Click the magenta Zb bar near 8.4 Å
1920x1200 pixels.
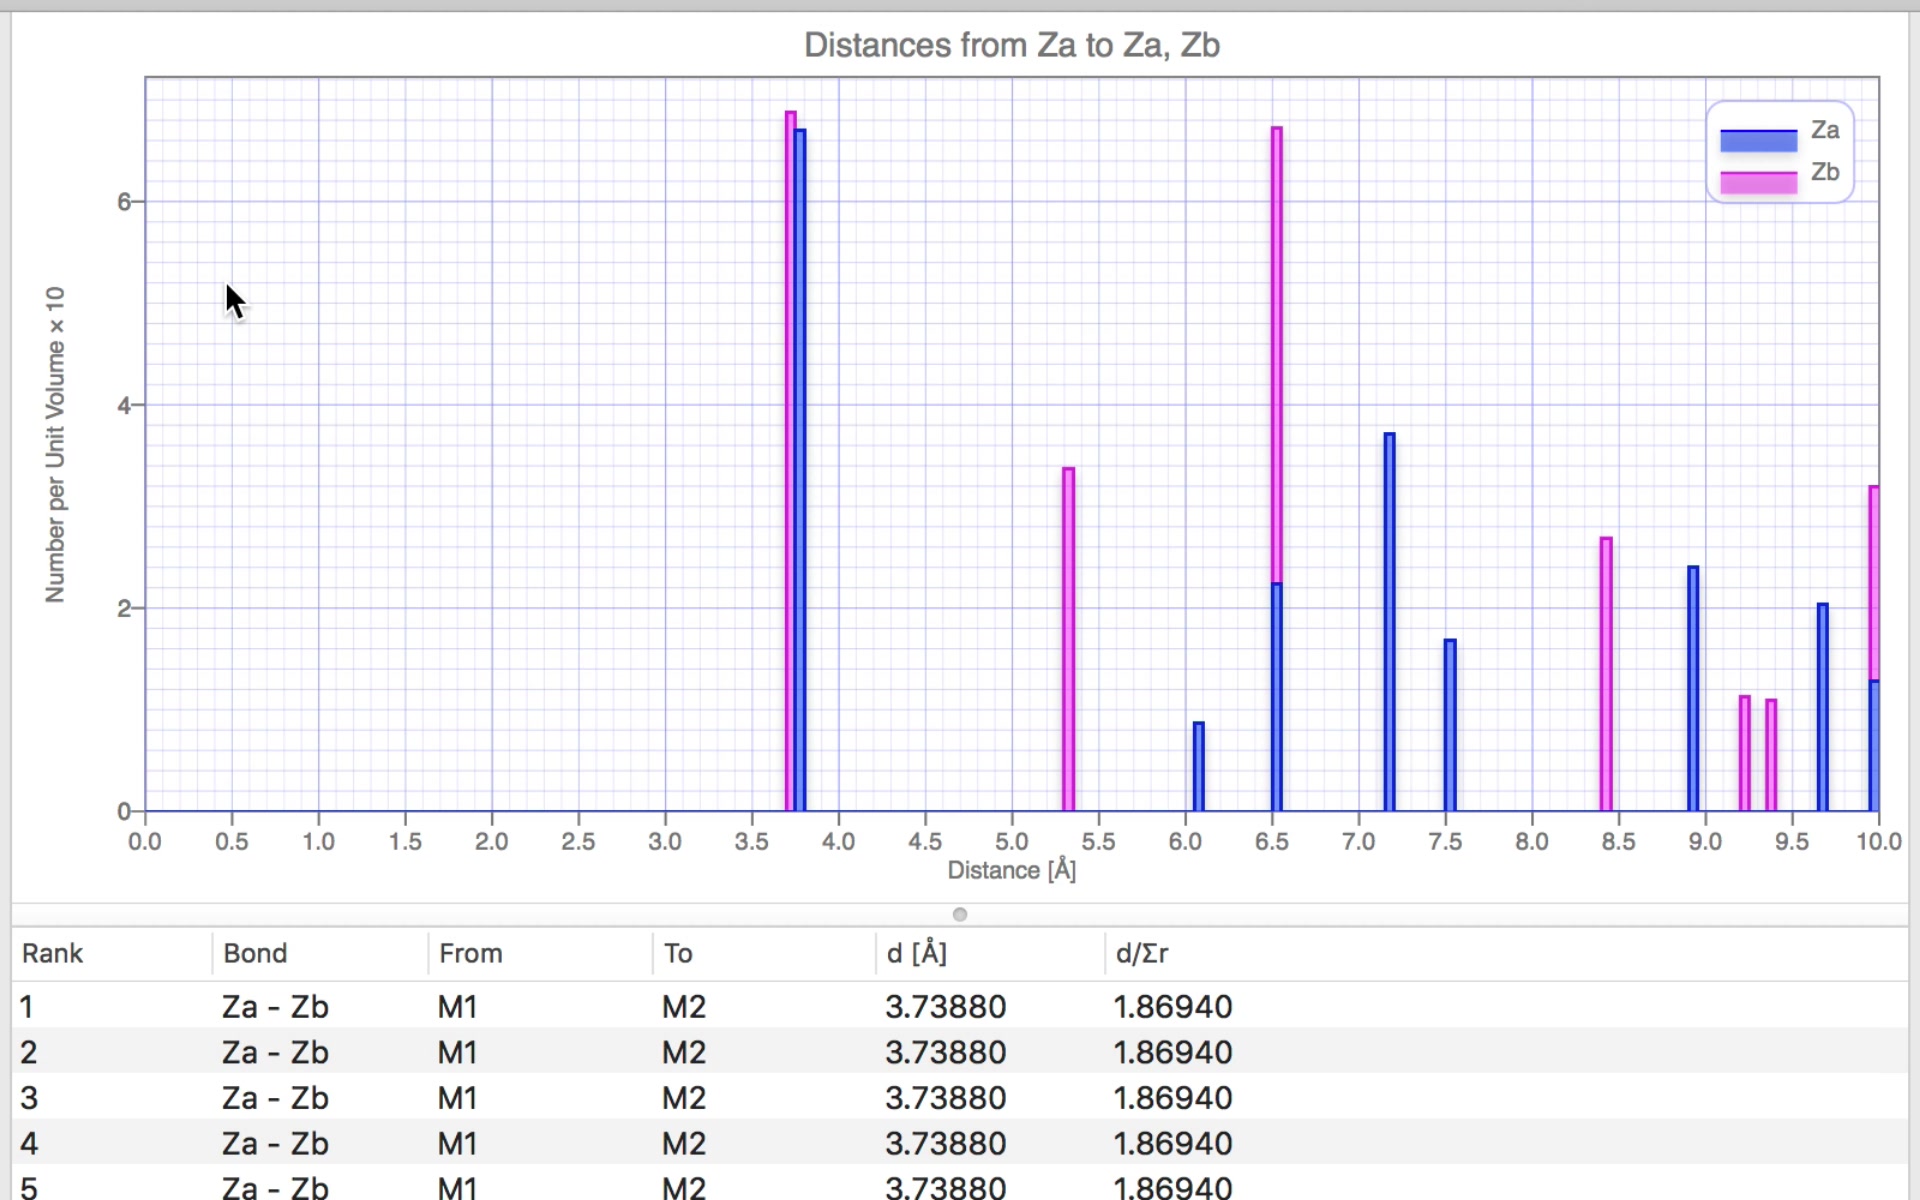pos(1606,674)
